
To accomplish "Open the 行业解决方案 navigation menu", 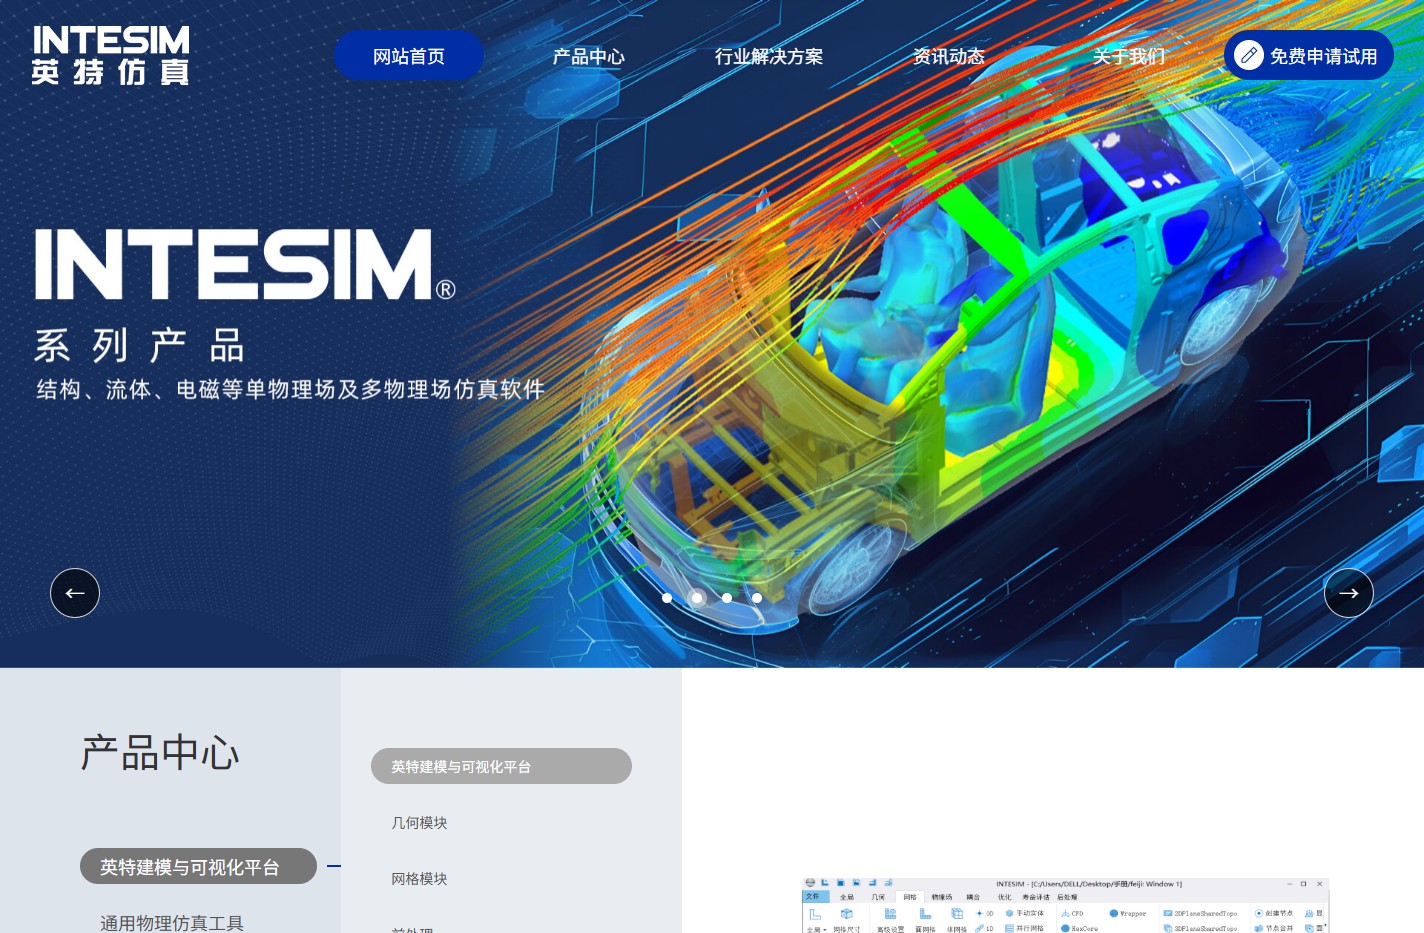I will pyautogui.click(x=769, y=56).
